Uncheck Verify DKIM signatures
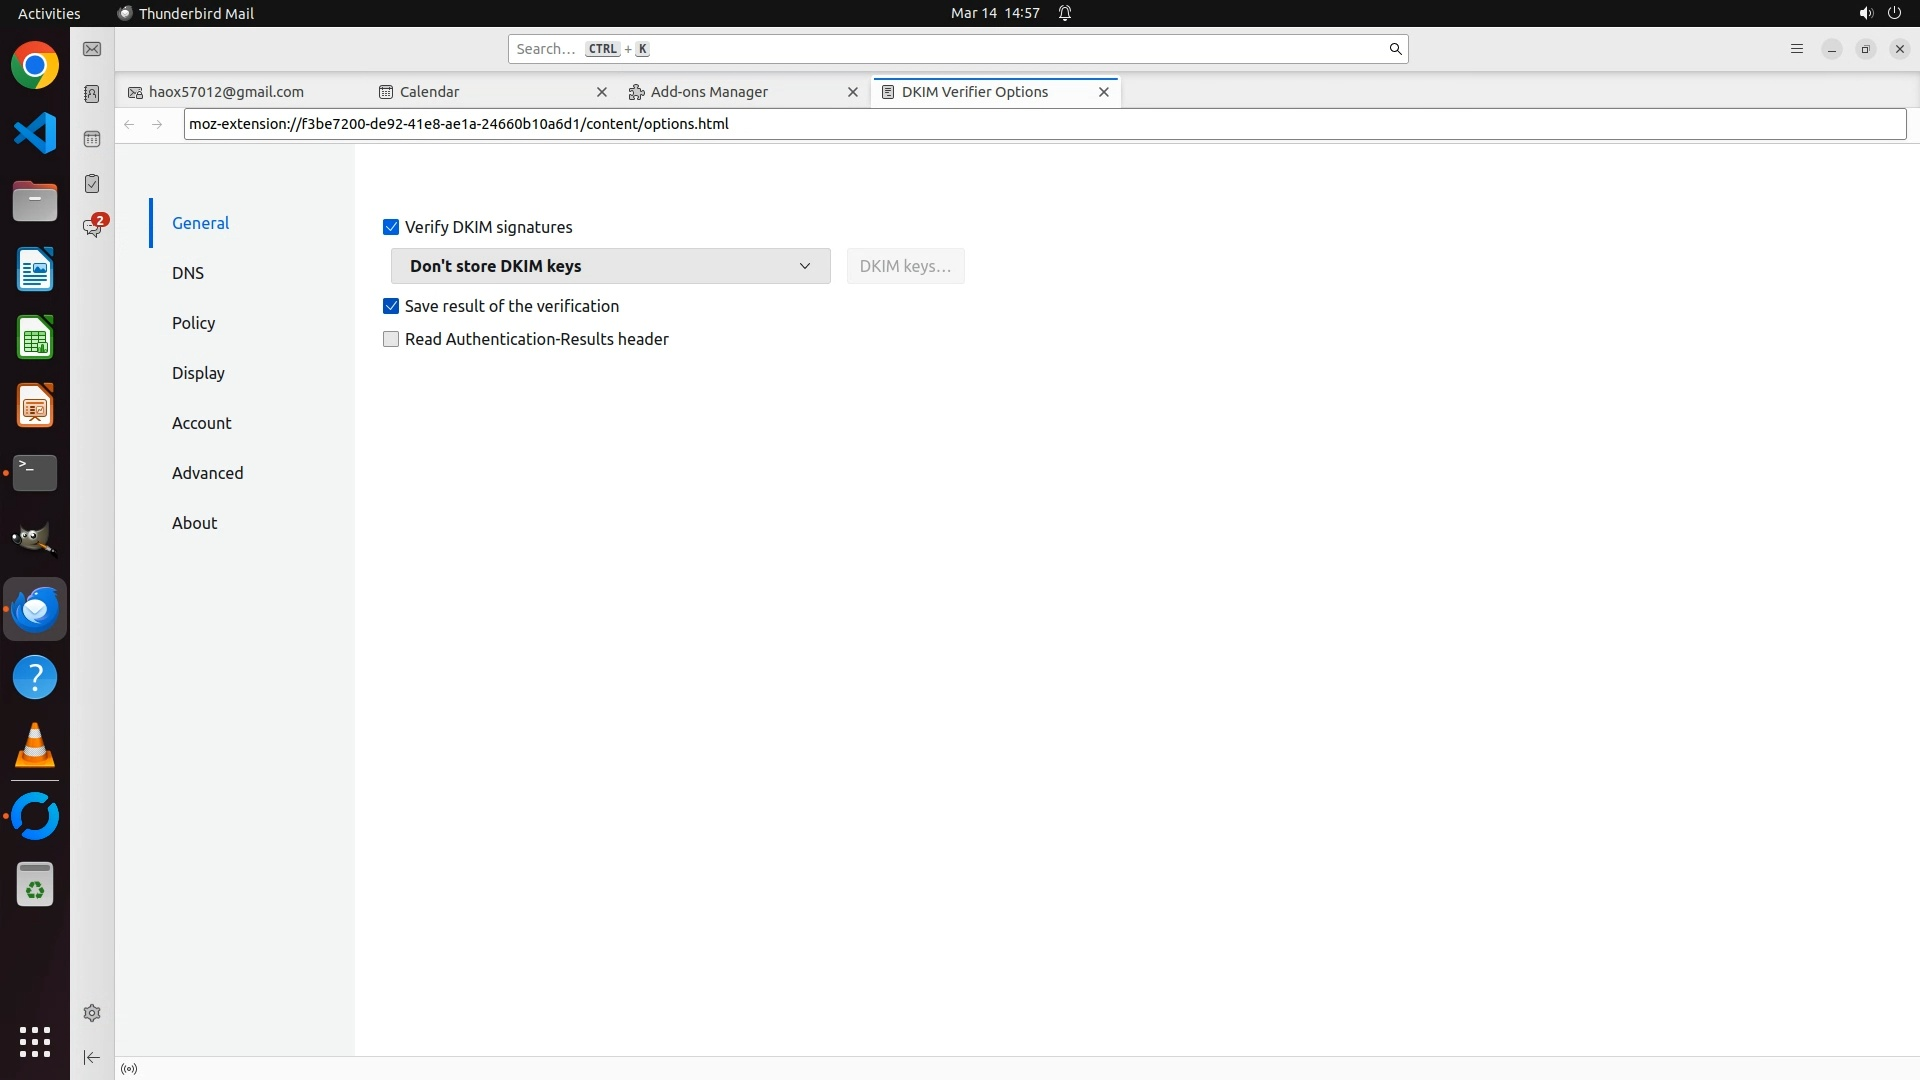The width and height of the screenshot is (1920, 1080). (391, 227)
